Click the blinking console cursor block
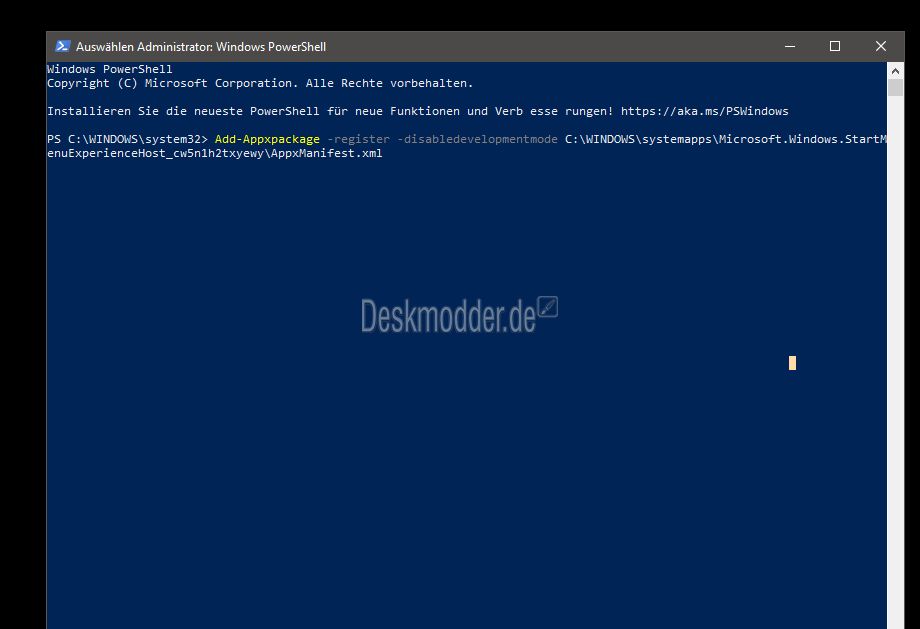Screen dimensions: 920x629 point(792,363)
